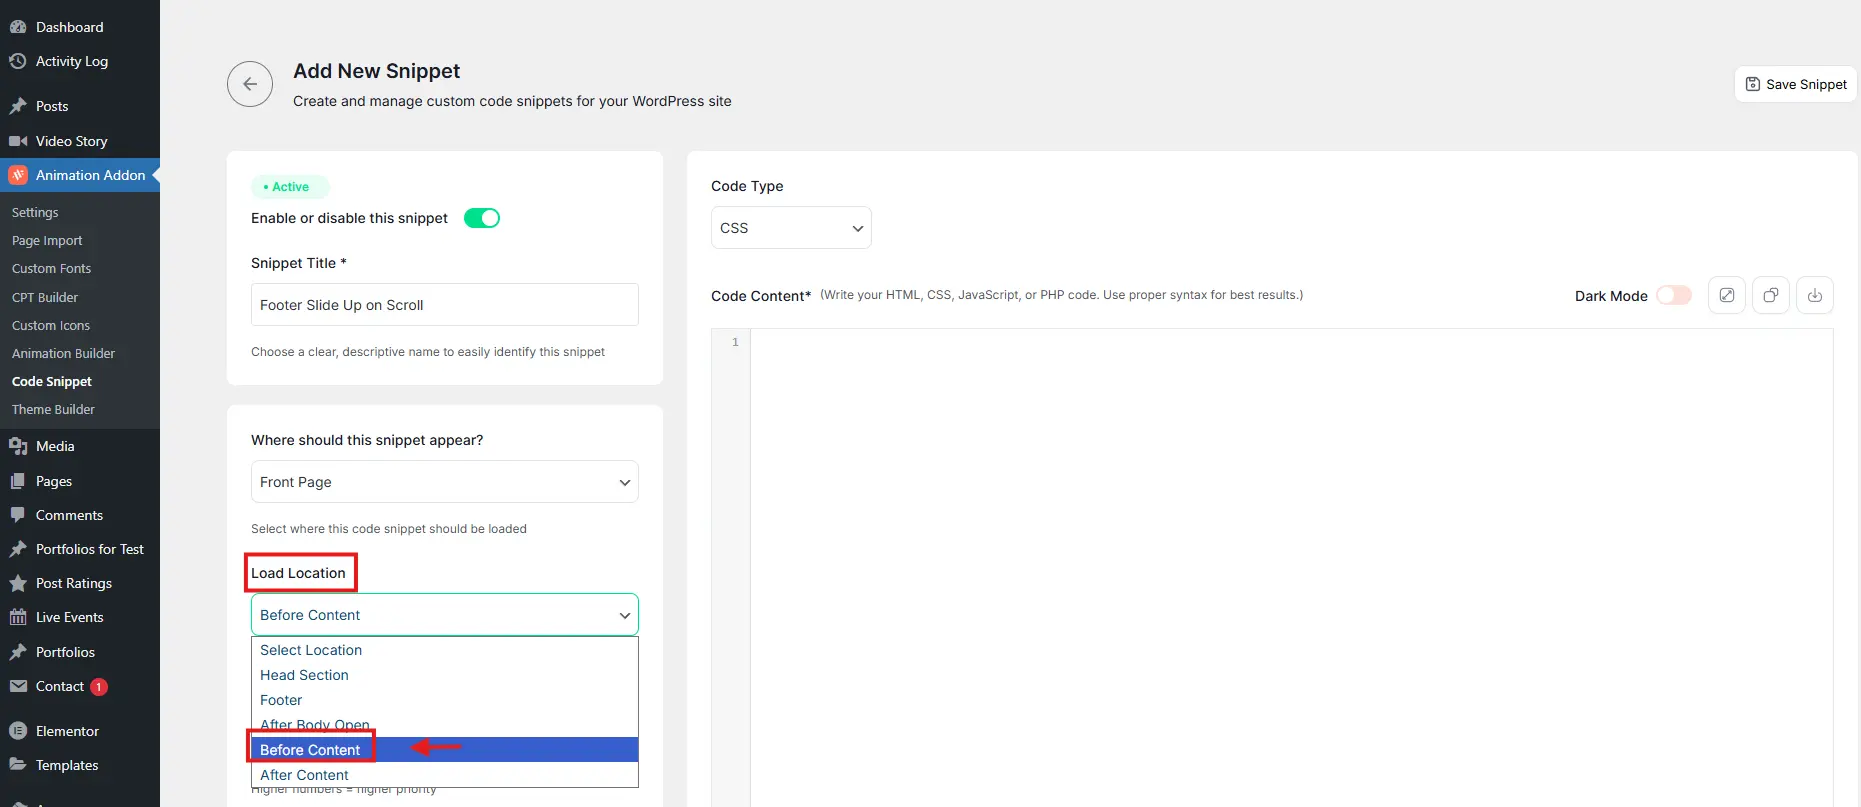
Task: Turn on Dark Mode toggle
Action: point(1673,295)
